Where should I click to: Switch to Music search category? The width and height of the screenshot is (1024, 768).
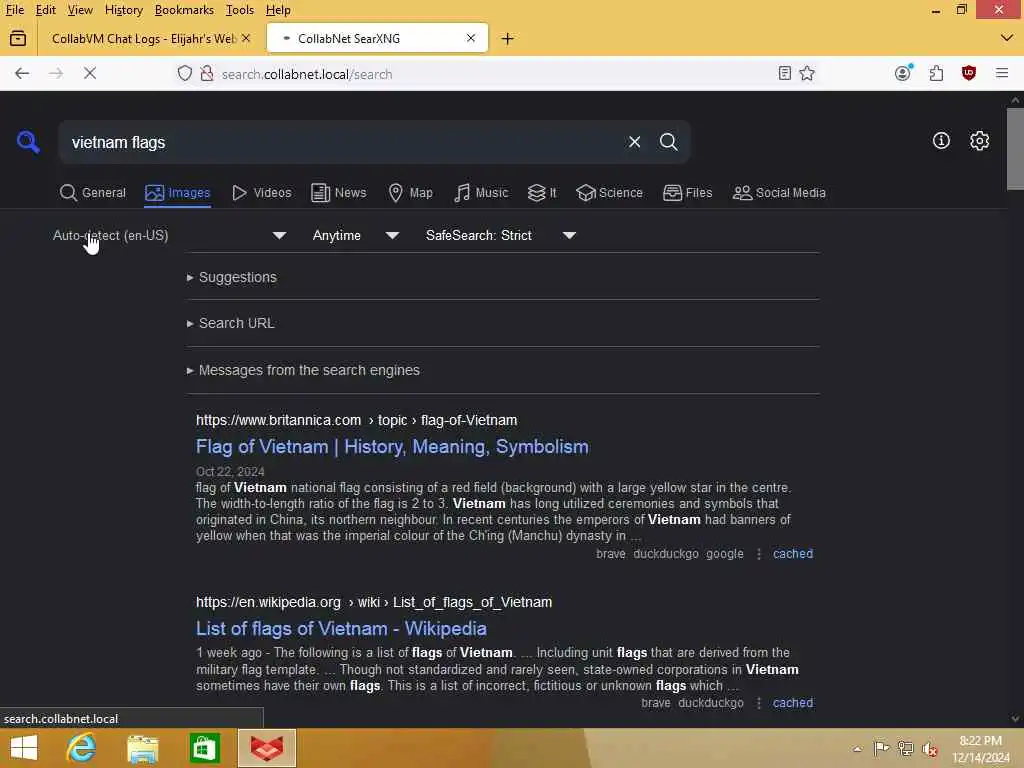click(481, 193)
